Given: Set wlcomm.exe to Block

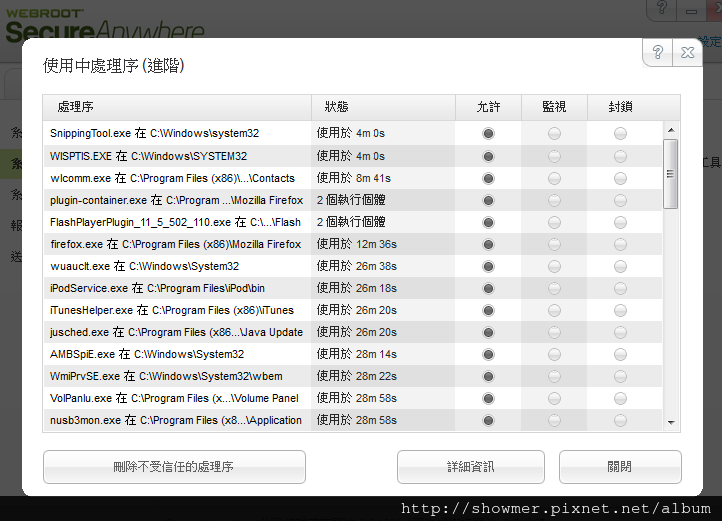Looking at the screenshot, I should pyautogui.click(x=620, y=178).
